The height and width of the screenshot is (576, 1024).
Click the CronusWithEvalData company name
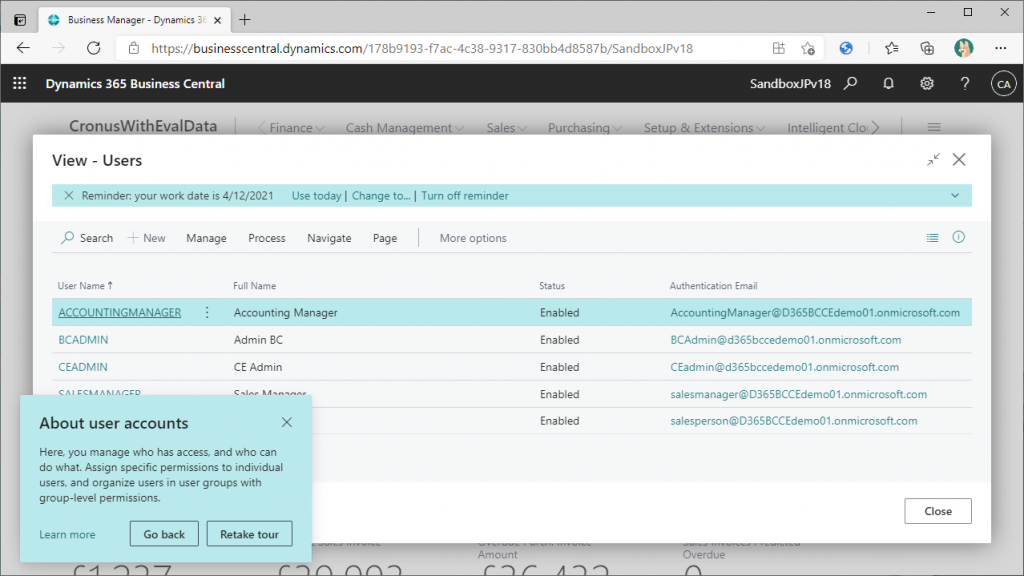click(143, 126)
